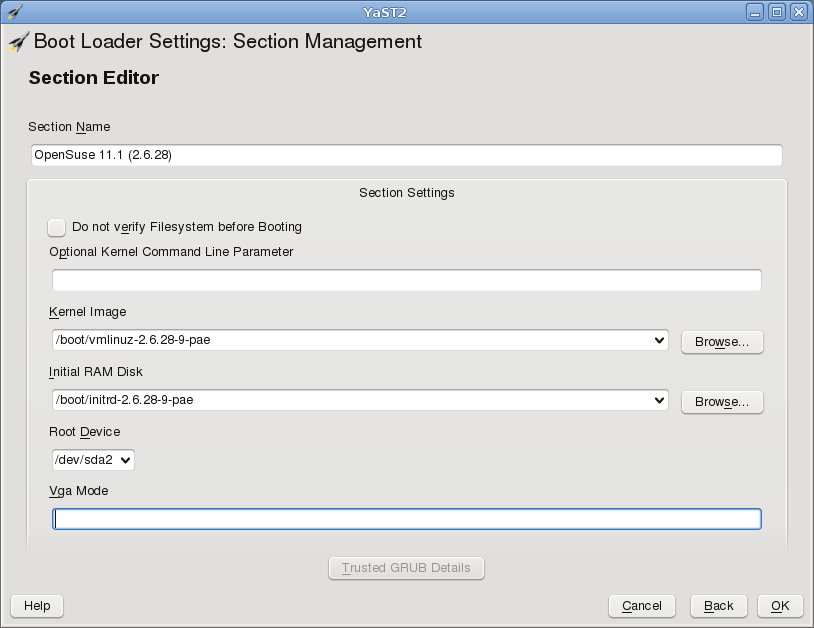This screenshot has height=628, width=814.
Task: Expand the Kernel Image dropdown arrow
Action: click(659, 340)
